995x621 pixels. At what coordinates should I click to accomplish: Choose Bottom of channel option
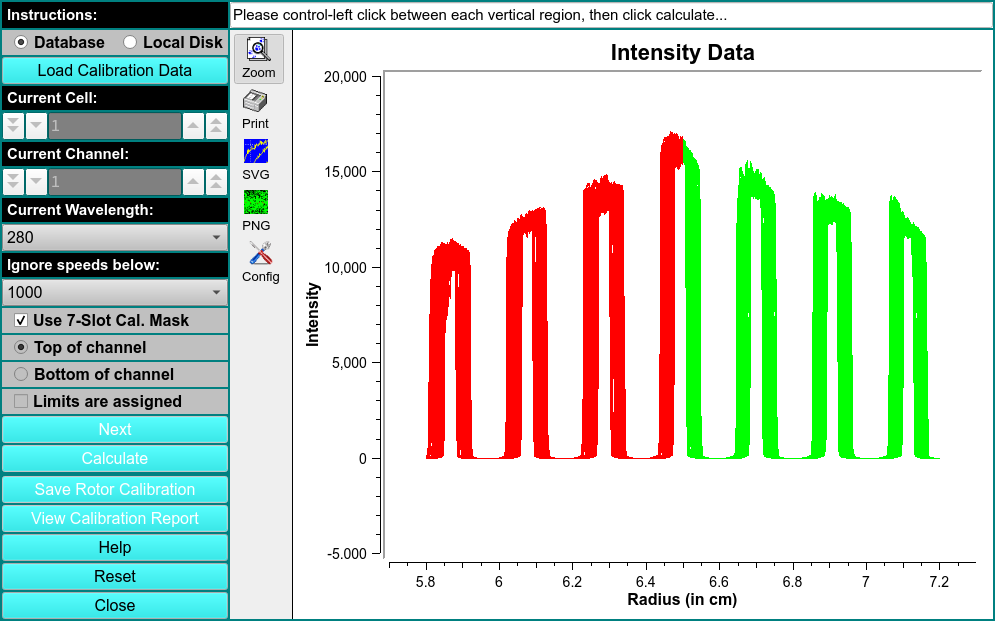[21, 374]
